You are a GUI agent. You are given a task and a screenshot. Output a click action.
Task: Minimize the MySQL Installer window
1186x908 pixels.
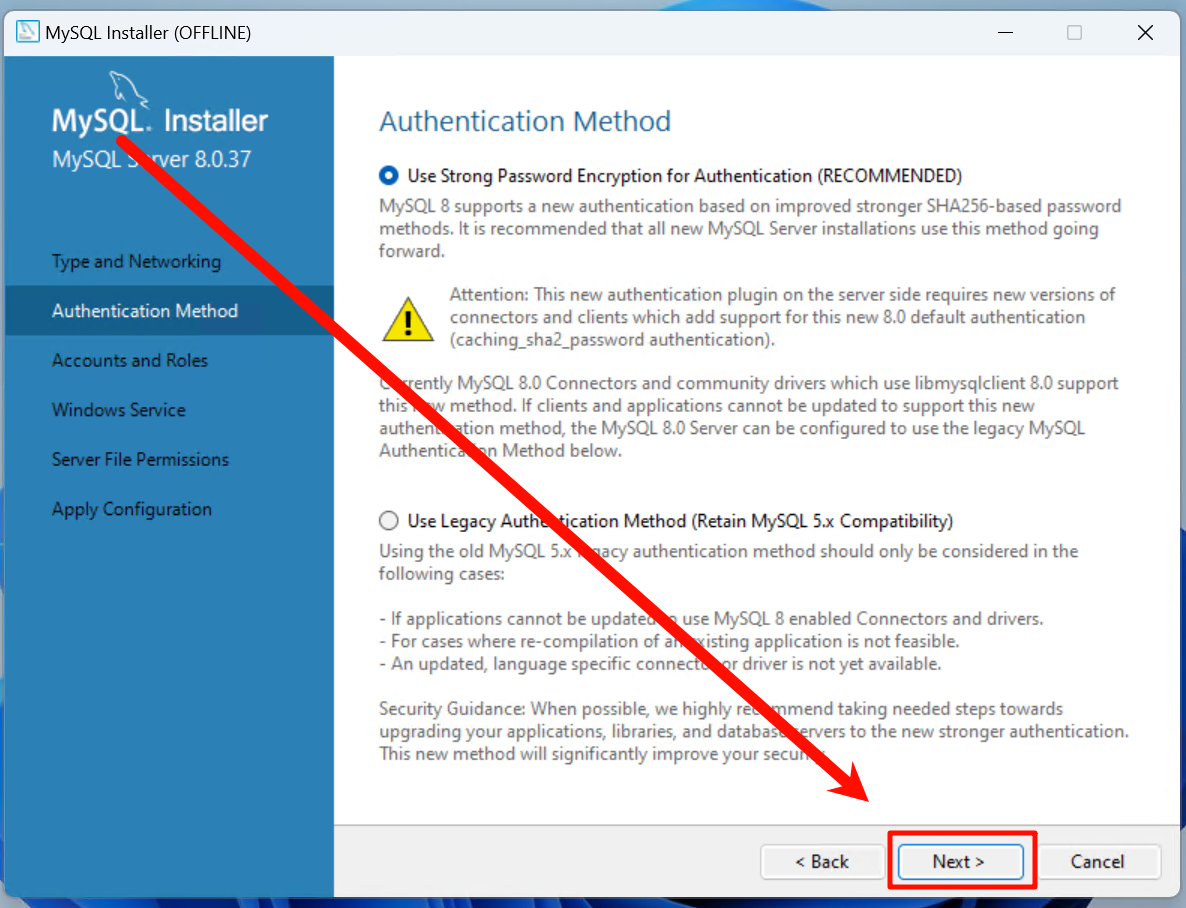point(1005,33)
